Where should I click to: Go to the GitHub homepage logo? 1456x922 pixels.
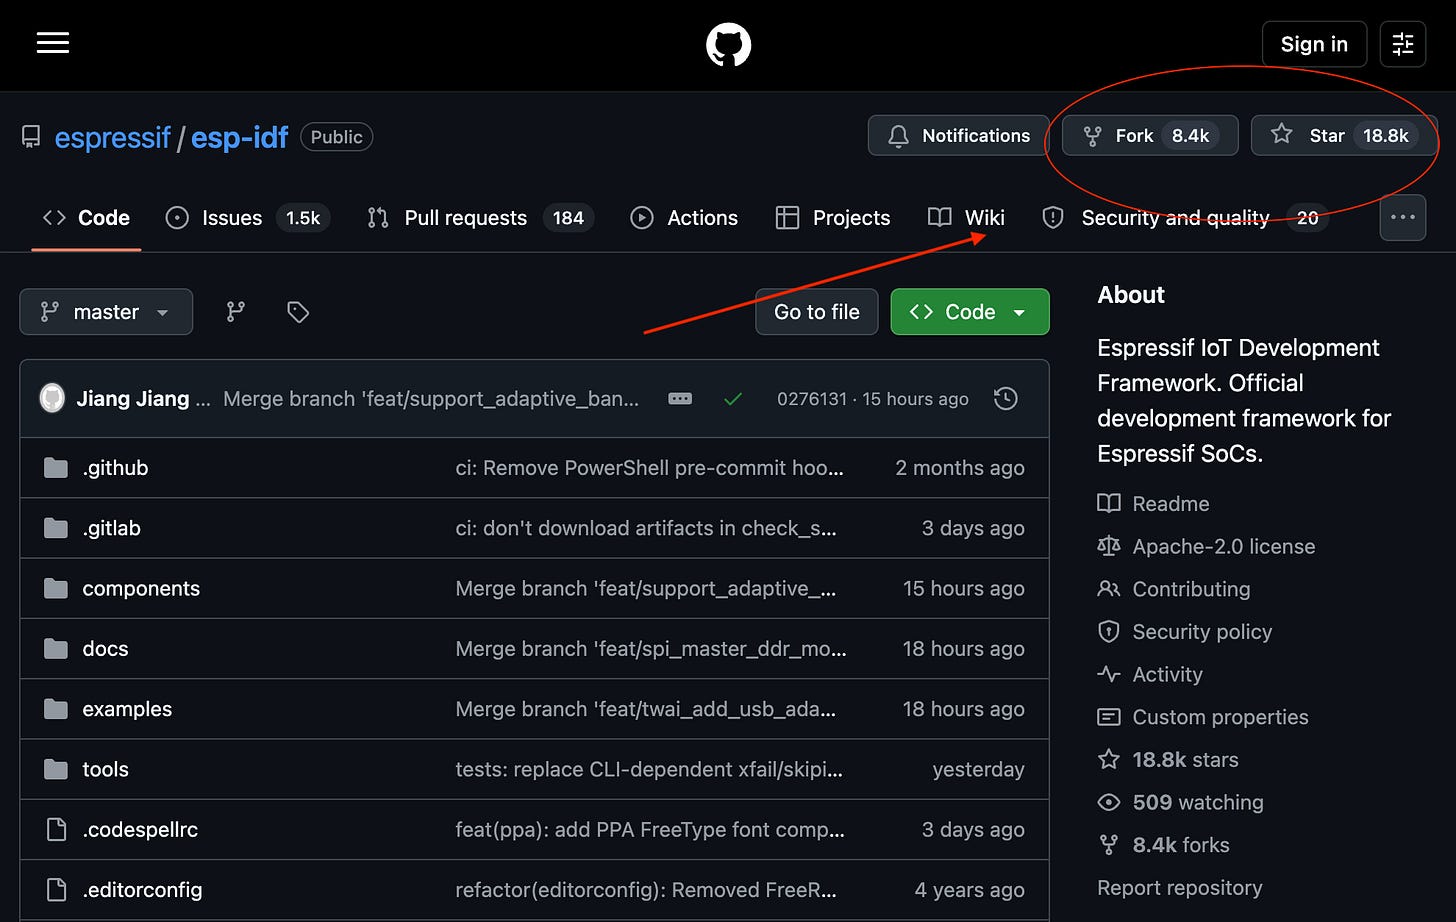click(x=728, y=45)
